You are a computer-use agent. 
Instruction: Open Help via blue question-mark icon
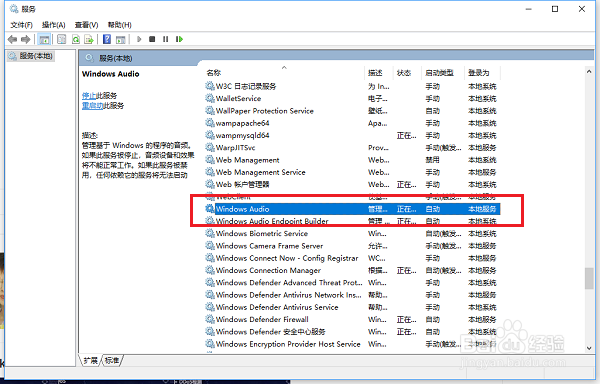coord(107,39)
